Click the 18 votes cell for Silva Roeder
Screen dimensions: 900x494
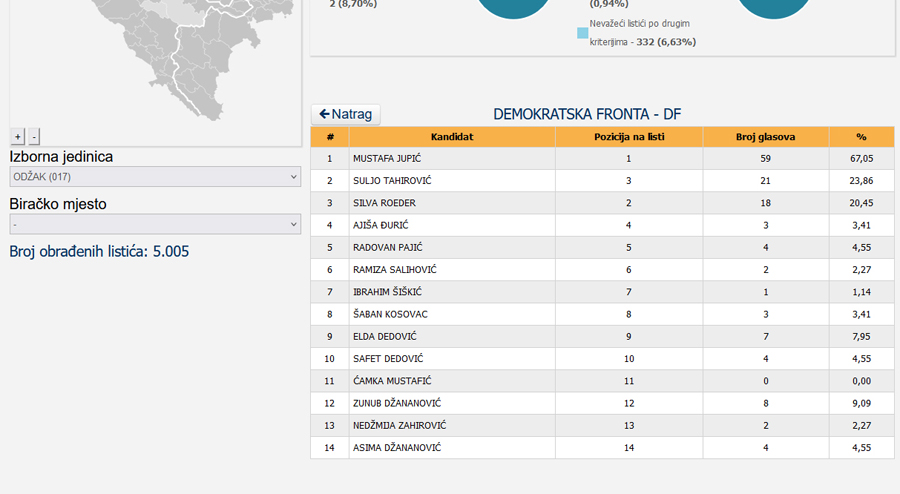(x=766, y=203)
